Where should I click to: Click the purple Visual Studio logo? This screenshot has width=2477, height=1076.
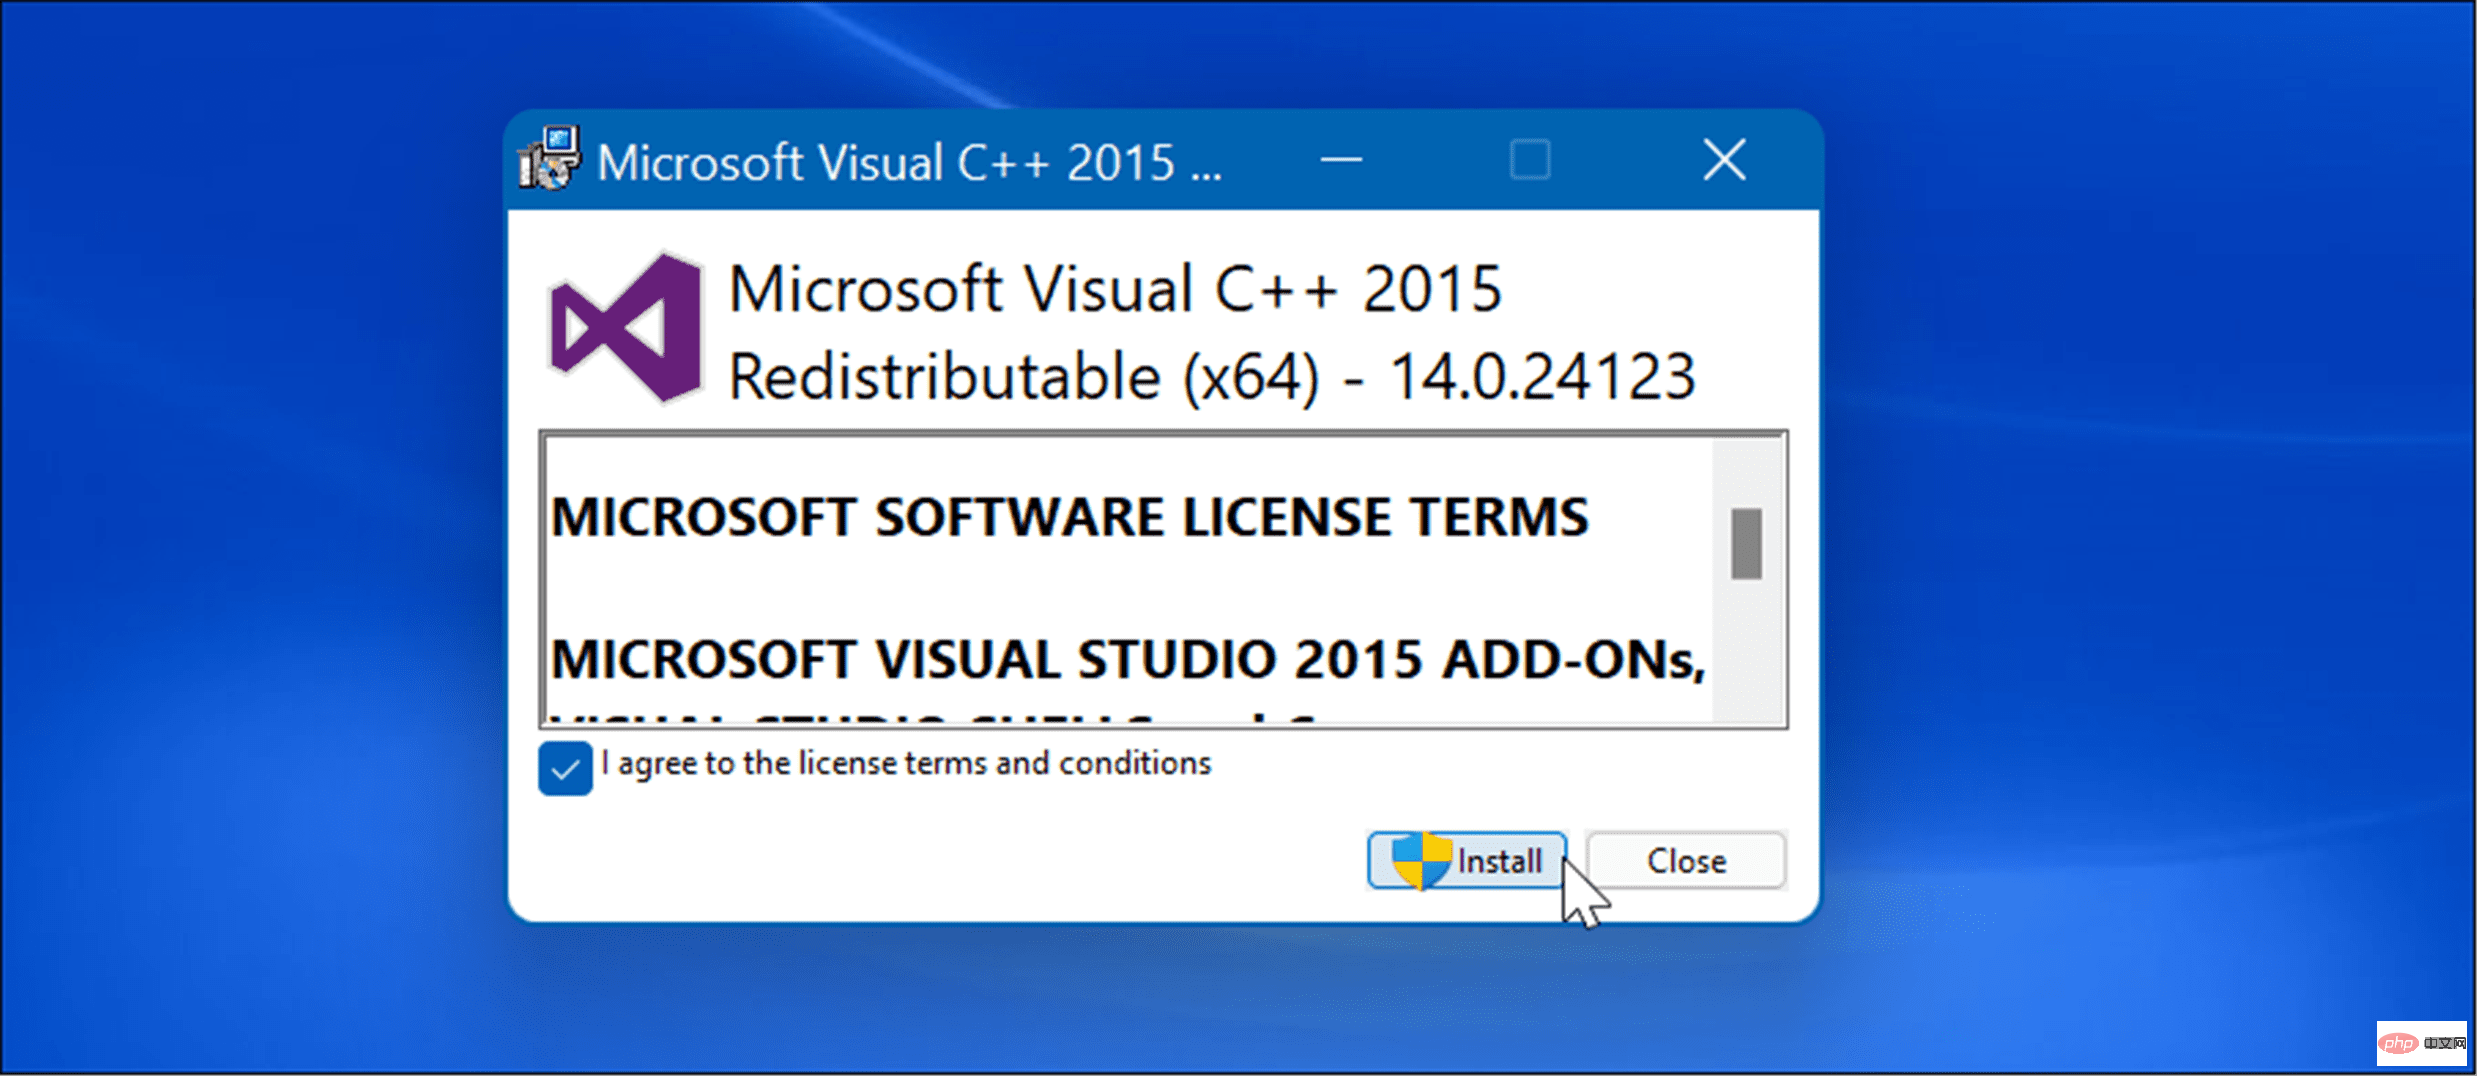pyautogui.click(x=625, y=328)
